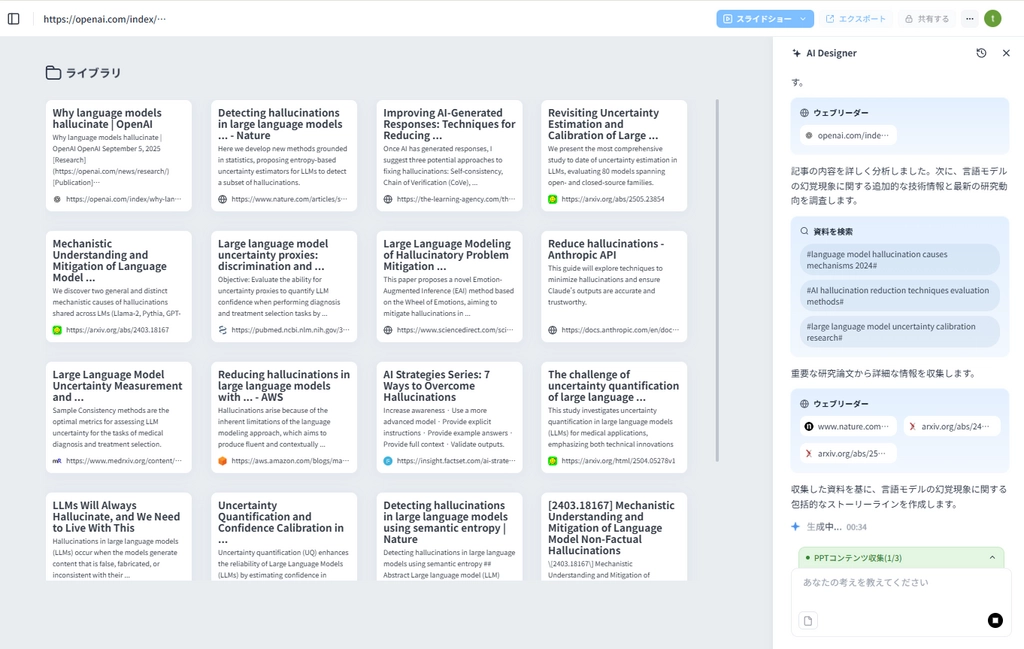Click the '#language model hallucination causes' search tag
The height and width of the screenshot is (649, 1024).
[899, 260]
